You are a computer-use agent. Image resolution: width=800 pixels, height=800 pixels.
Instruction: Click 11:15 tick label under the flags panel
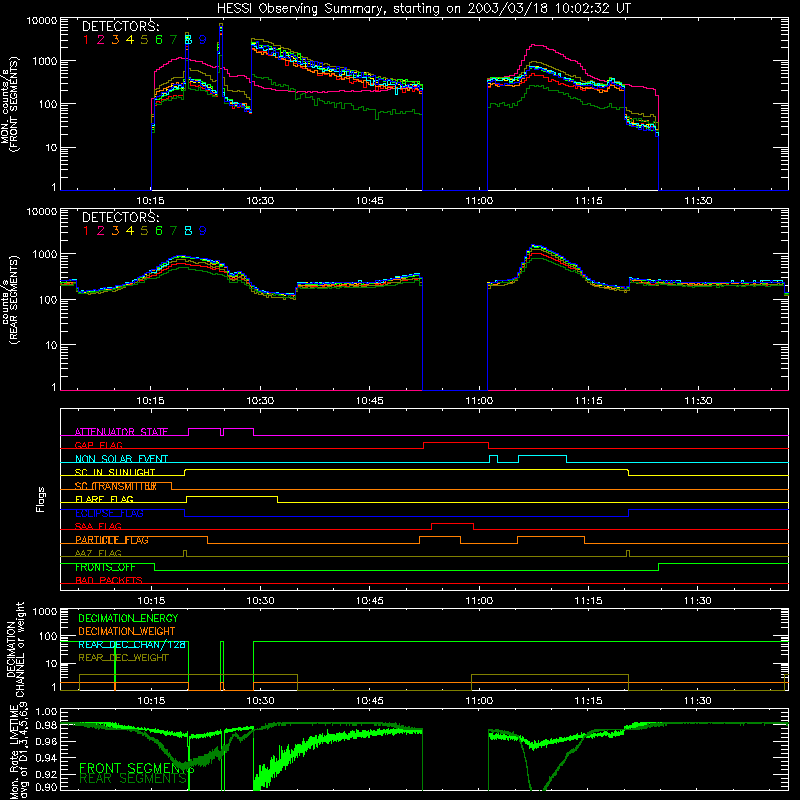pos(588,601)
